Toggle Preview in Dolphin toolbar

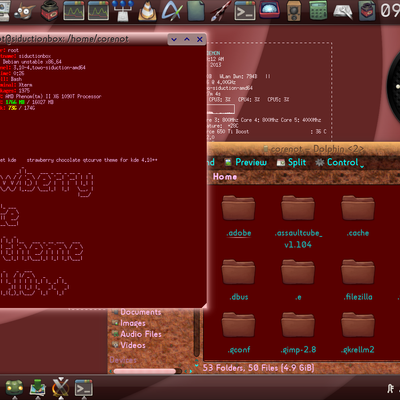pos(246,162)
